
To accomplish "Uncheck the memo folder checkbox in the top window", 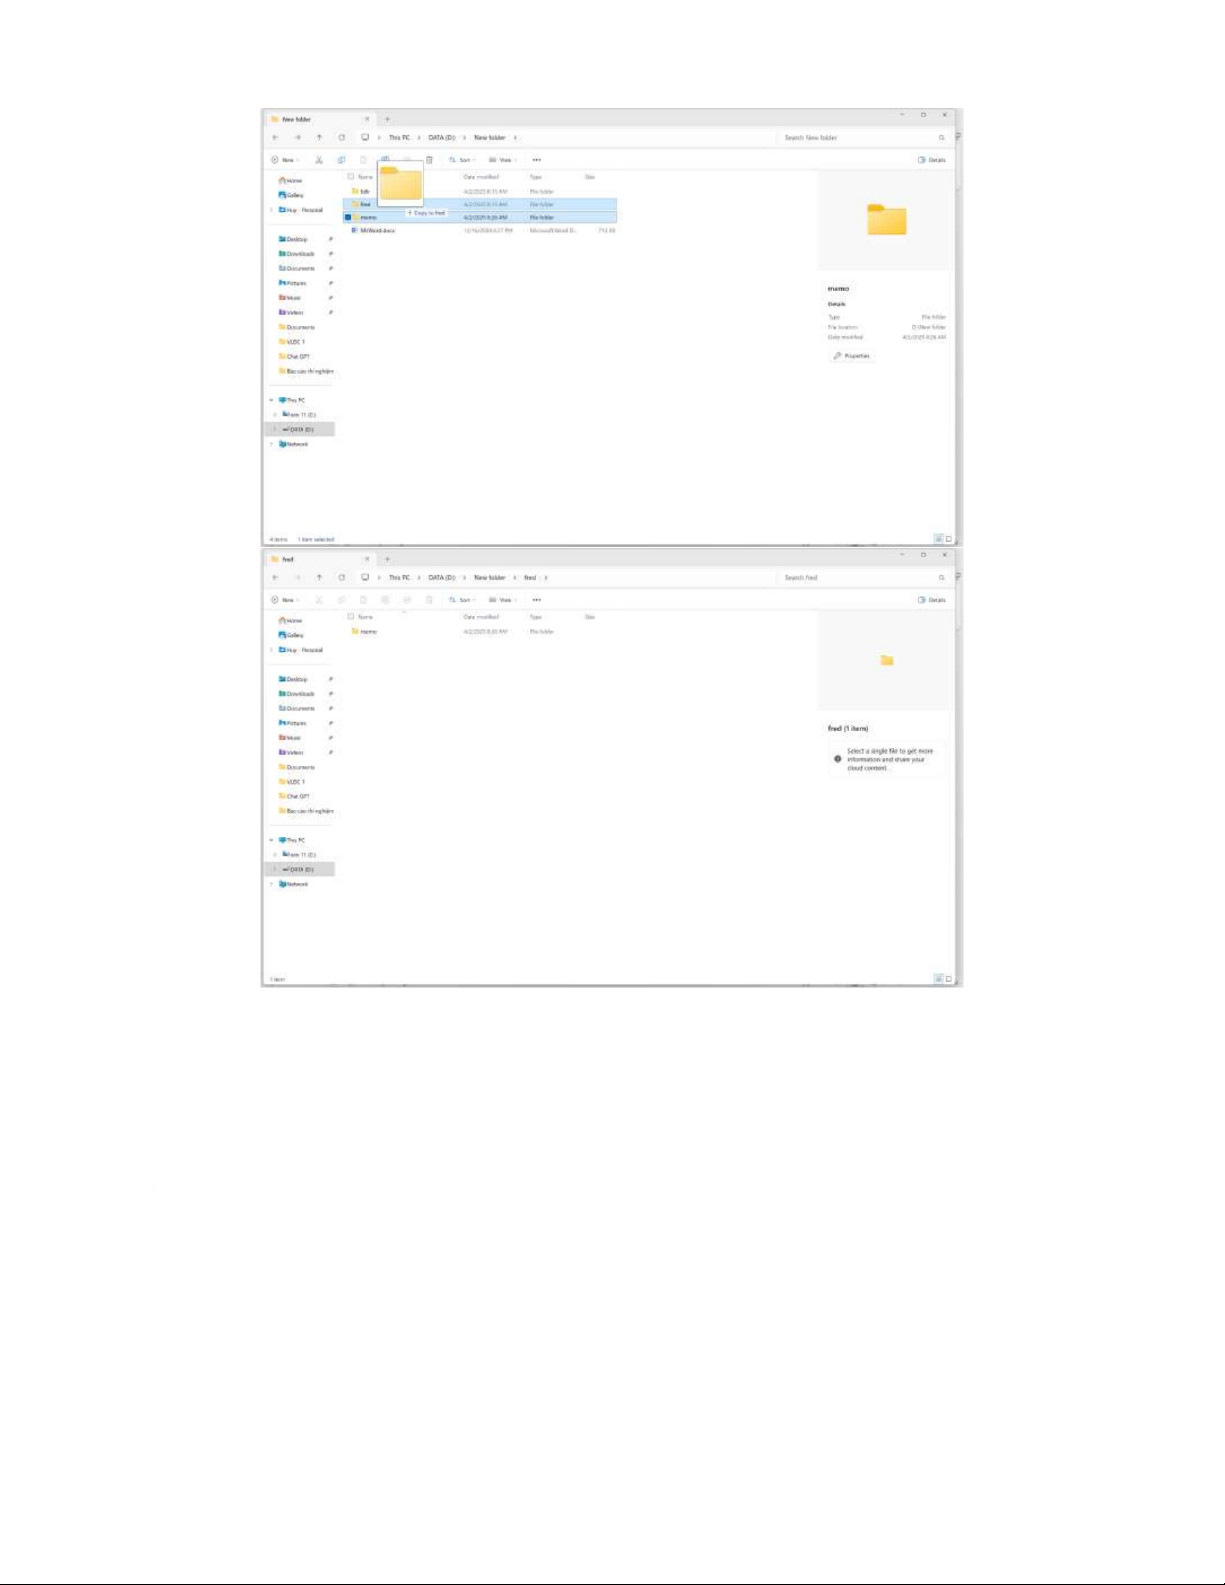I will click(348, 217).
